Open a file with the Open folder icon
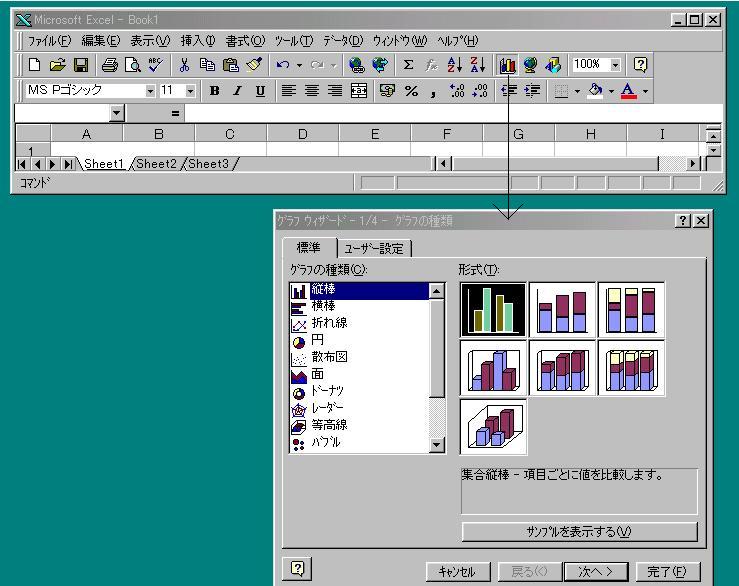The height and width of the screenshot is (586, 739). click(x=57, y=65)
